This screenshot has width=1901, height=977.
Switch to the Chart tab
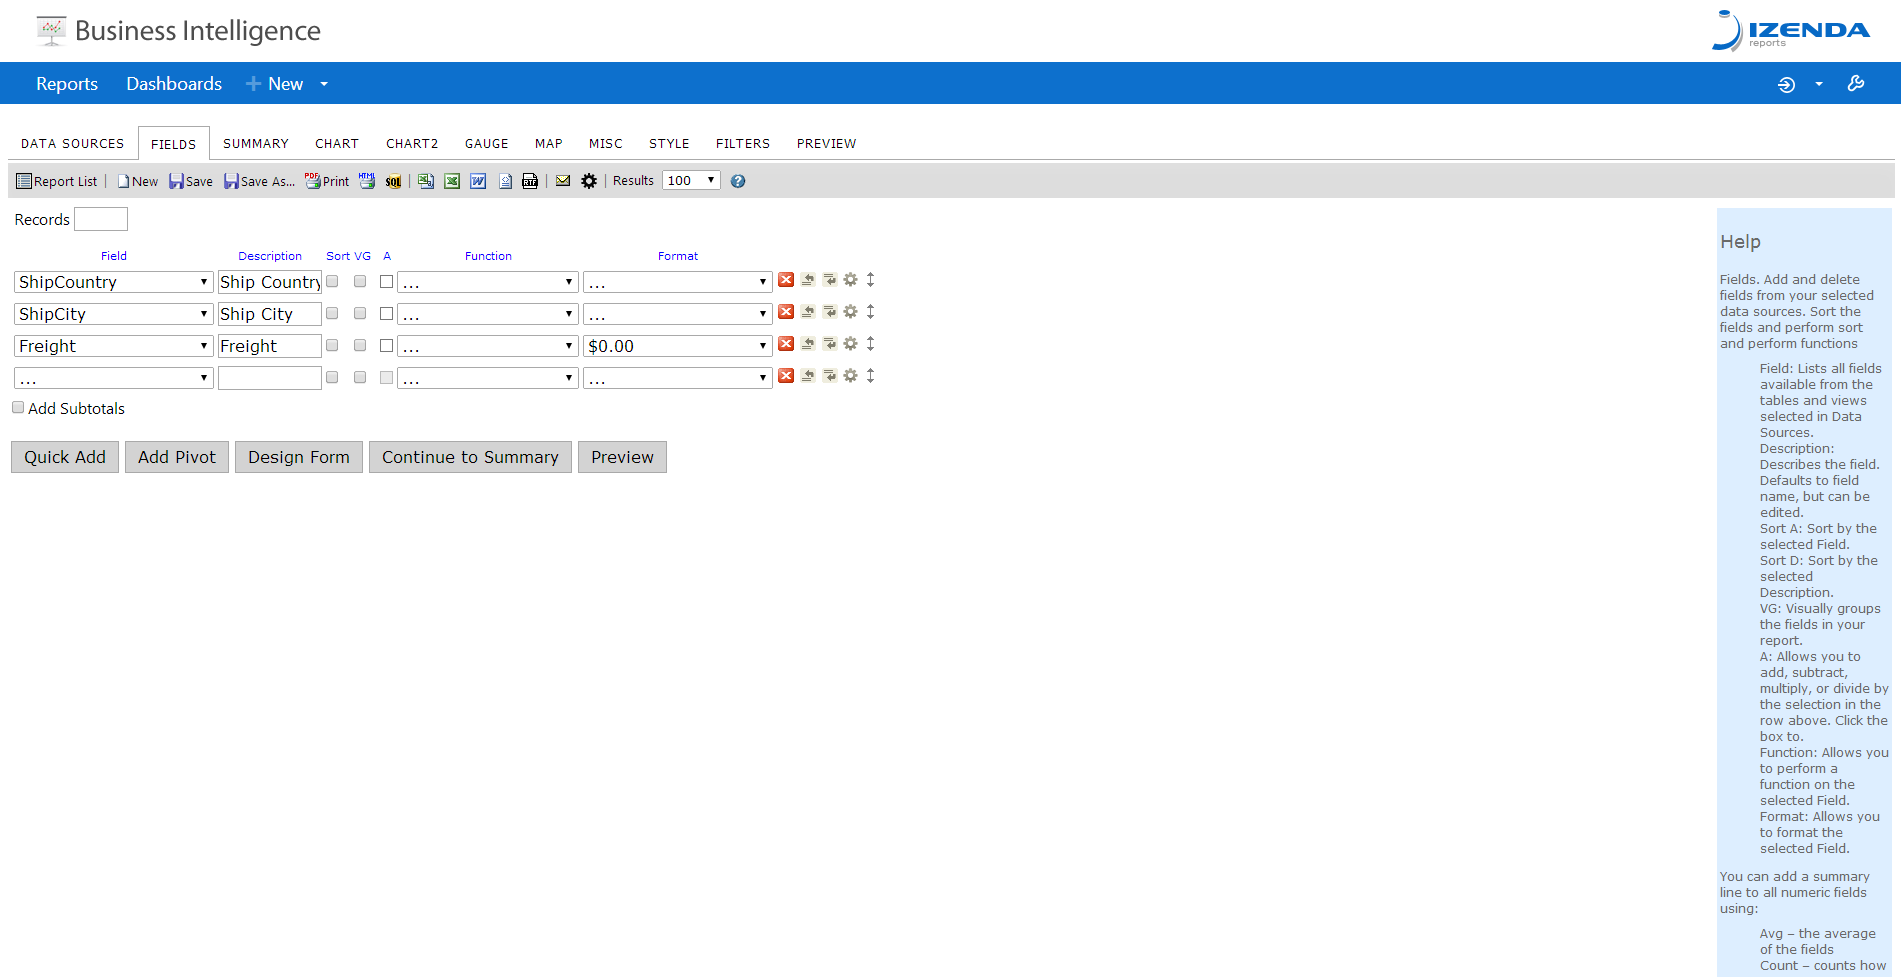[x=337, y=144]
